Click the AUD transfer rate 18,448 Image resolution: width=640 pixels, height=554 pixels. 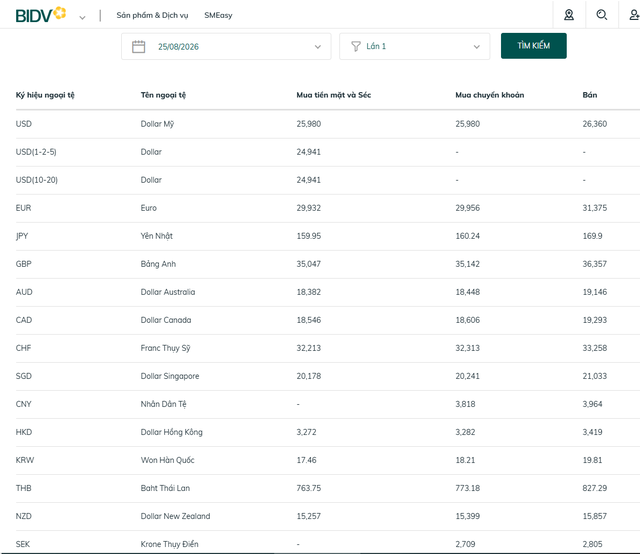tap(468, 292)
